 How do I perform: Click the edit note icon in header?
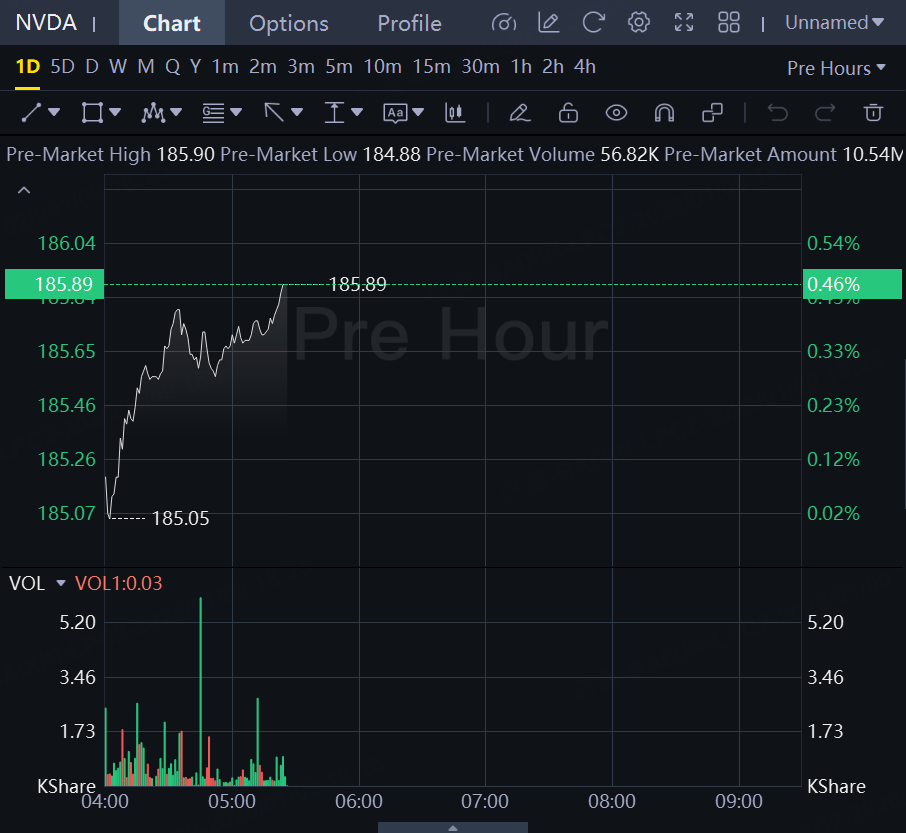pos(548,23)
